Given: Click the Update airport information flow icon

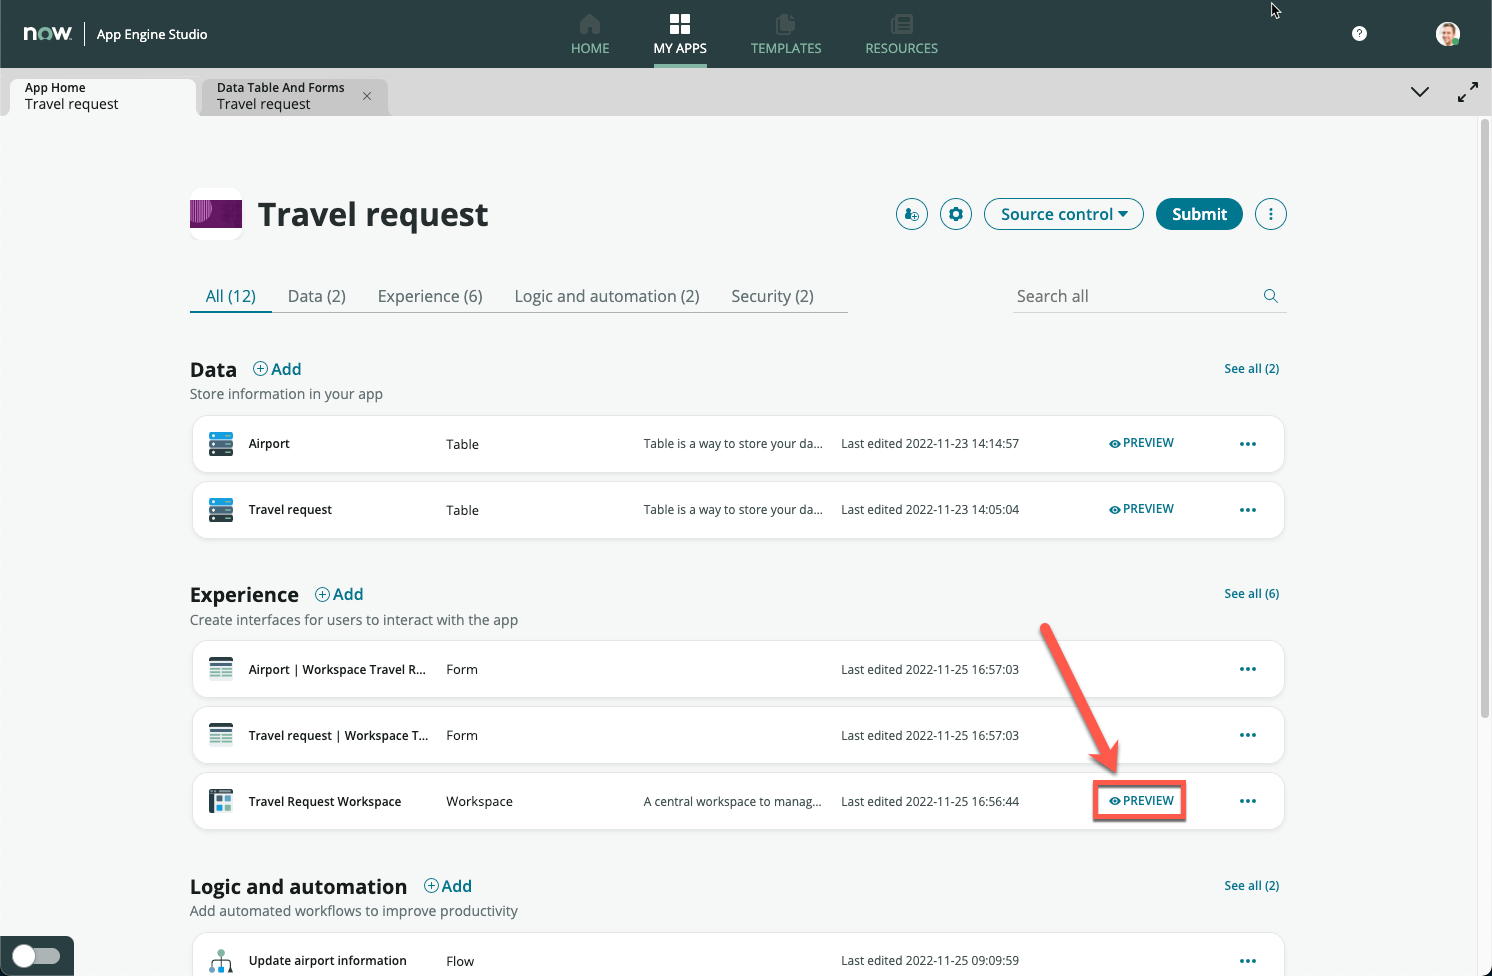Looking at the screenshot, I should pyautogui.click(x=221, y=961).
